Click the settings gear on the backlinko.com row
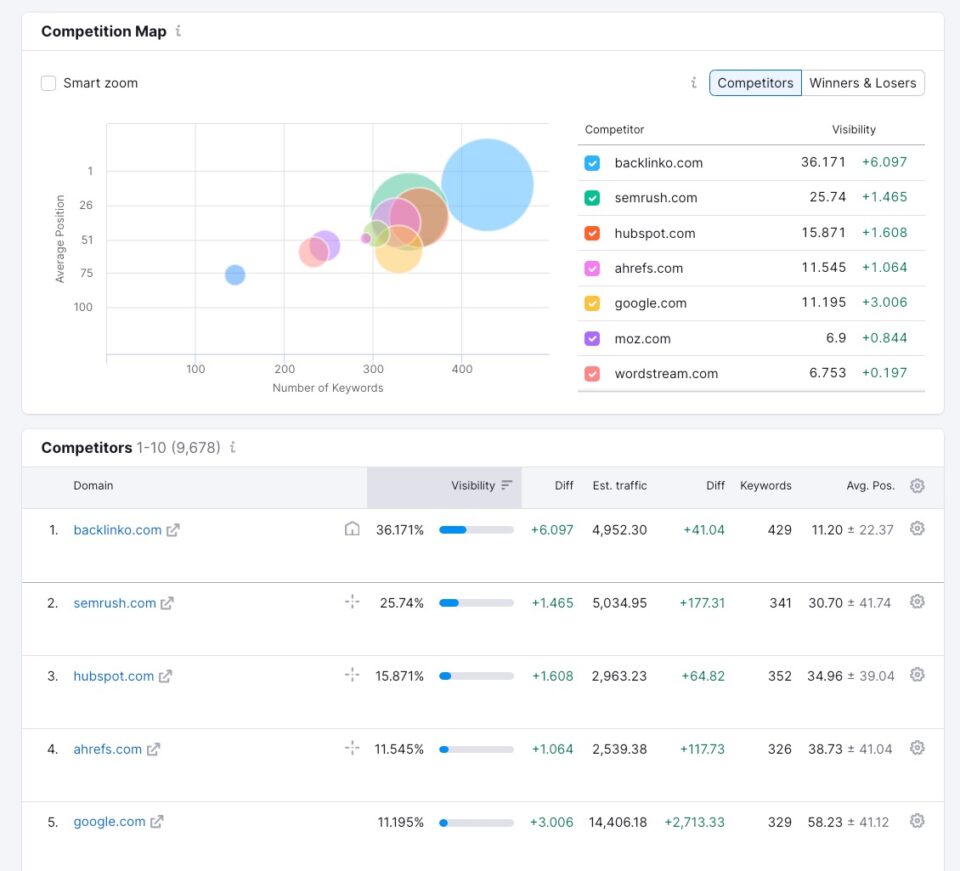 pos(917,527)
